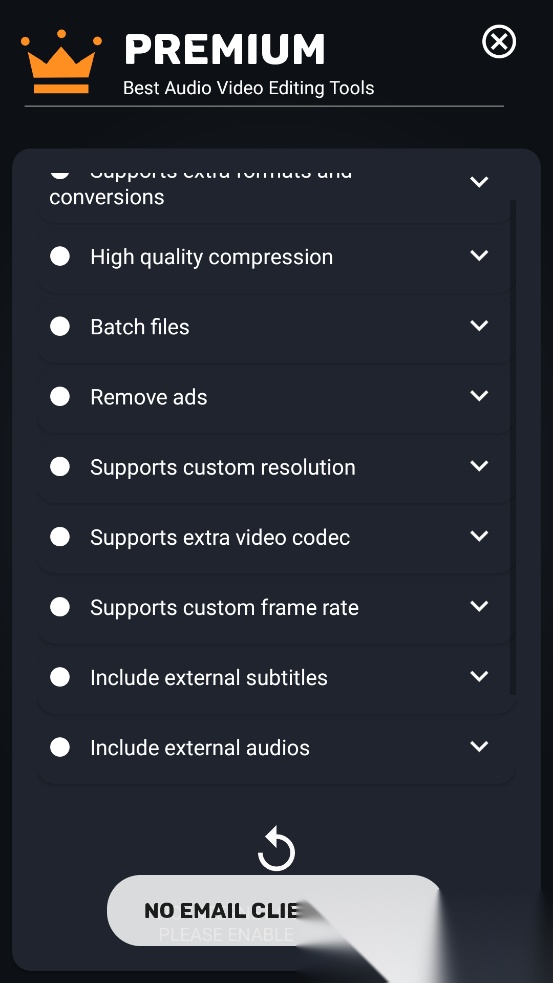The image size is (553, 983).
Task: Click the bullet next to Batch files
Action: (x=60, y=326)
